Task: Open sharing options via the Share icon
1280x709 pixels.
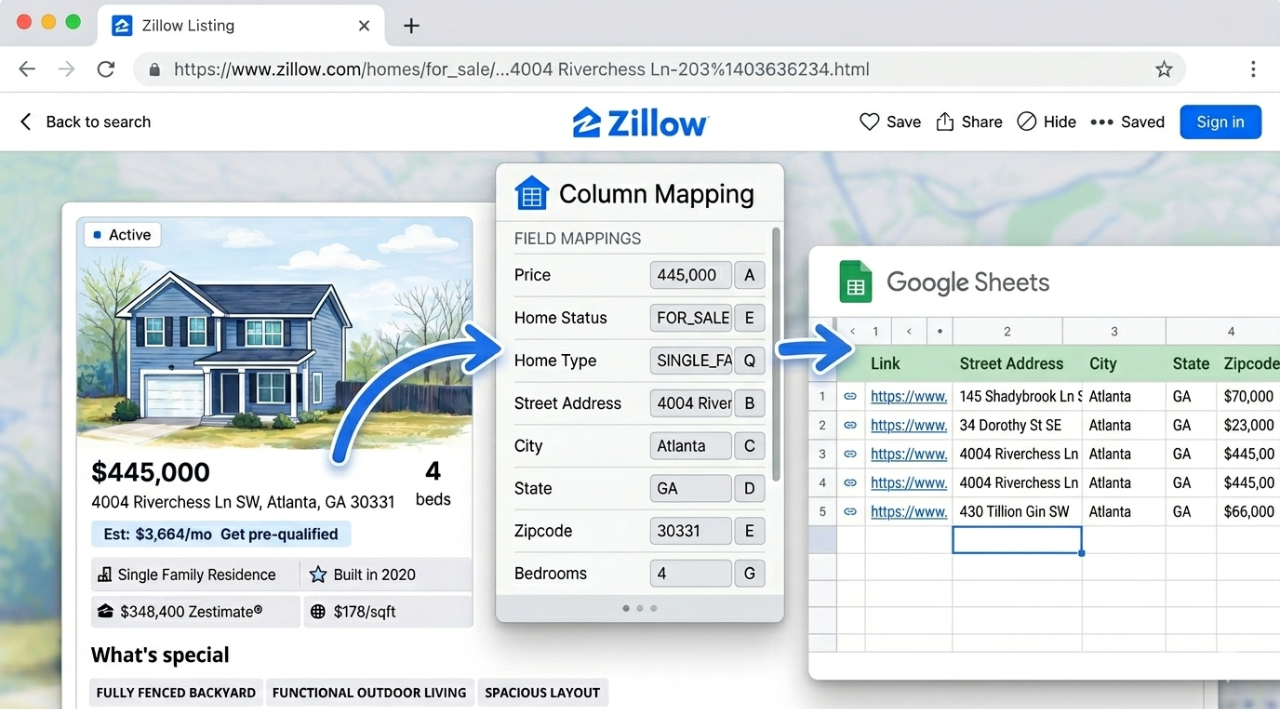Action: (x=944, y=121)
